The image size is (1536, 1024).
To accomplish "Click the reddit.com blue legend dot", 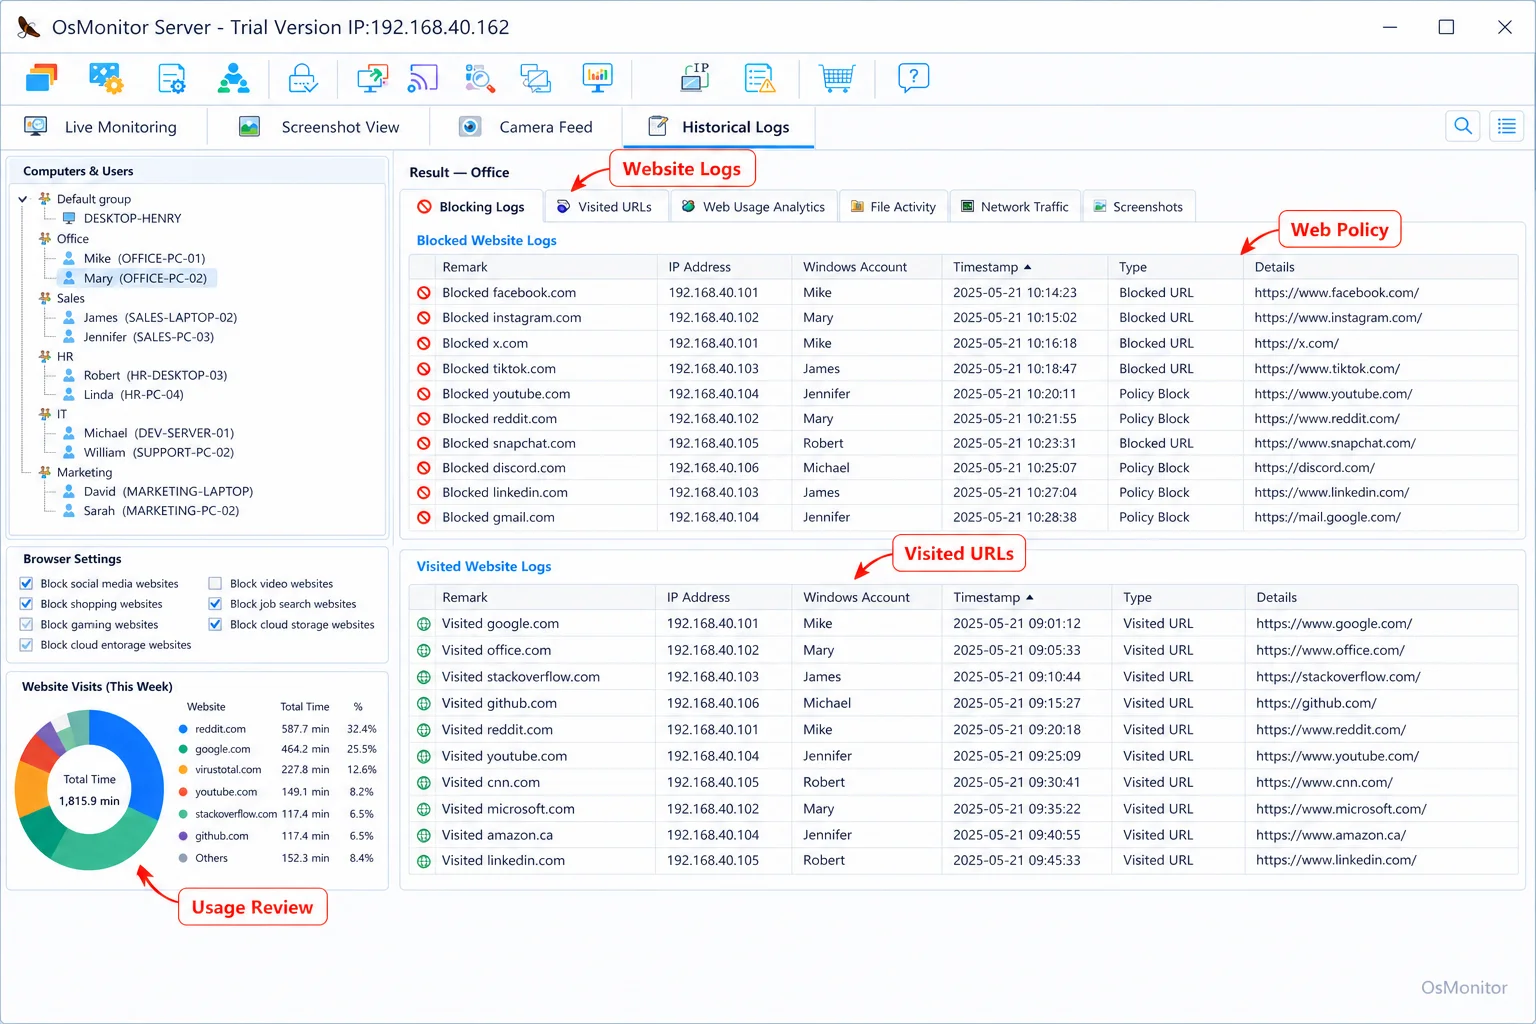I will (183, 729).
